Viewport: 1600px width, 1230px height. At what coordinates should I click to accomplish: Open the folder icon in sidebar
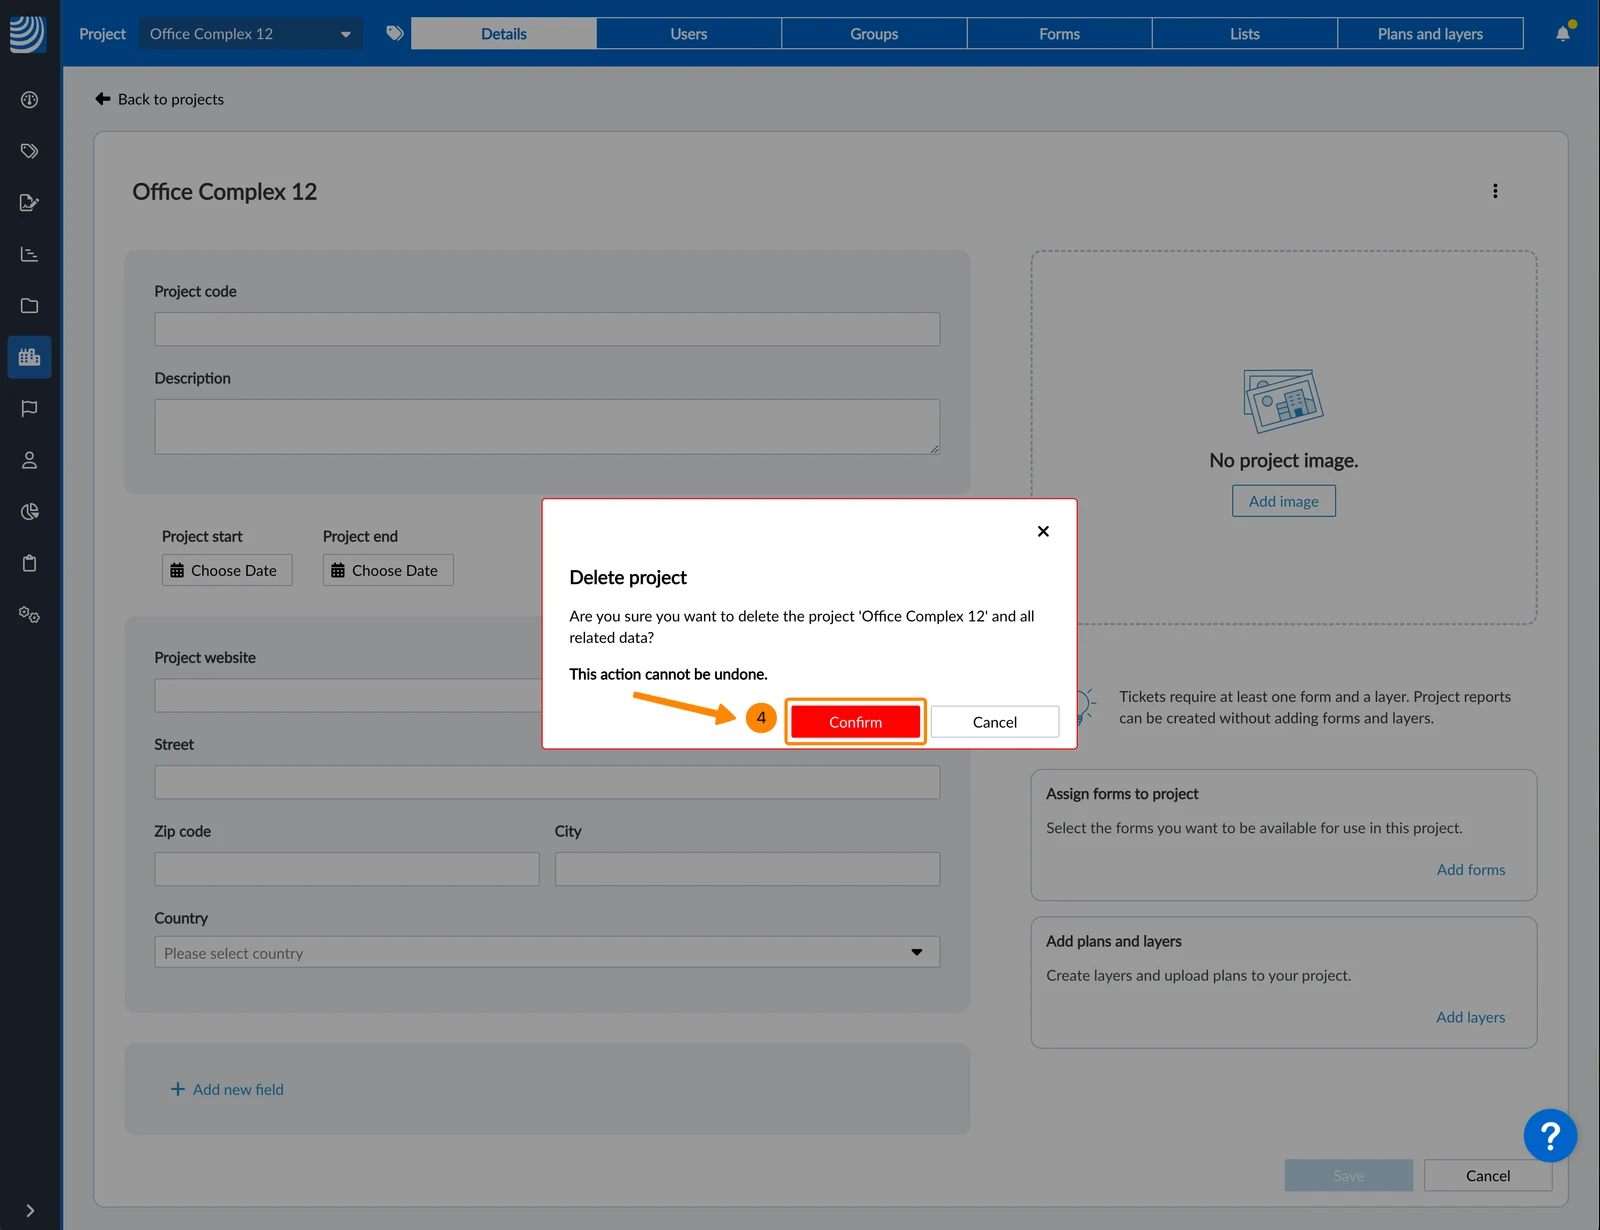coord(29,306)
